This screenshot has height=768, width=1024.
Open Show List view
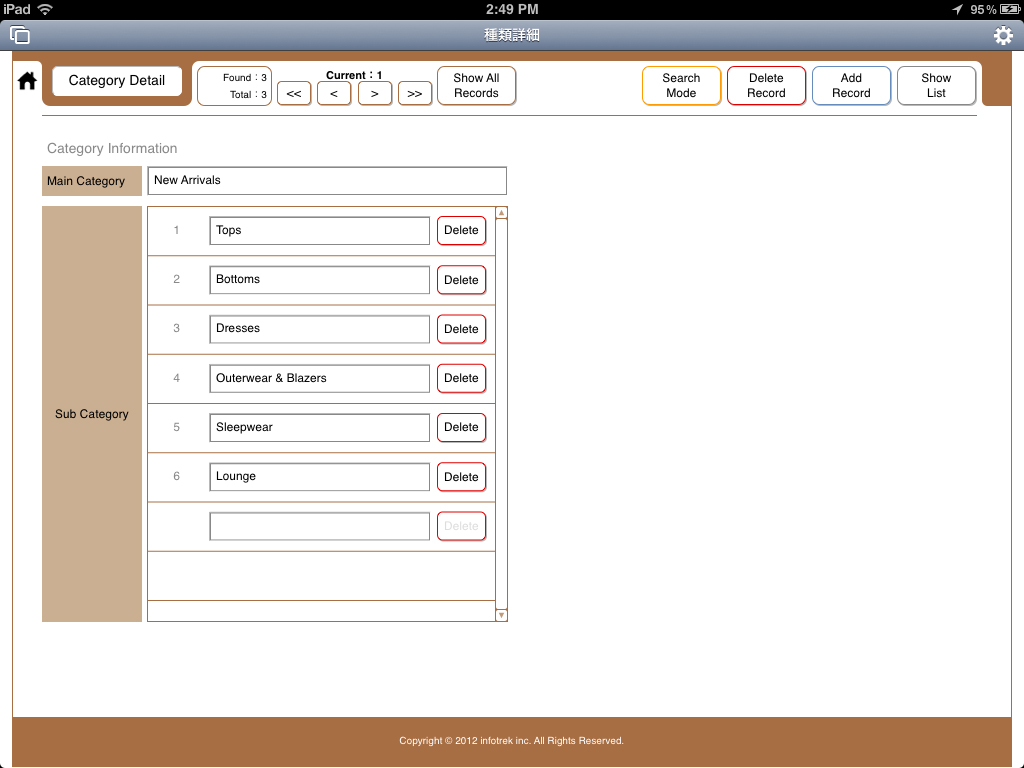(936, 86)
